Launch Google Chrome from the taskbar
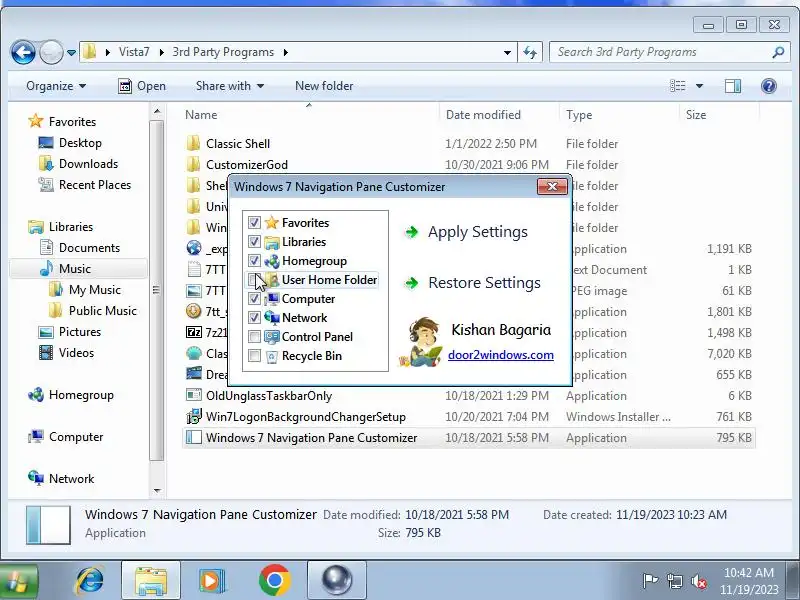This screenshot has height=600, width=800. pos(275,581)
